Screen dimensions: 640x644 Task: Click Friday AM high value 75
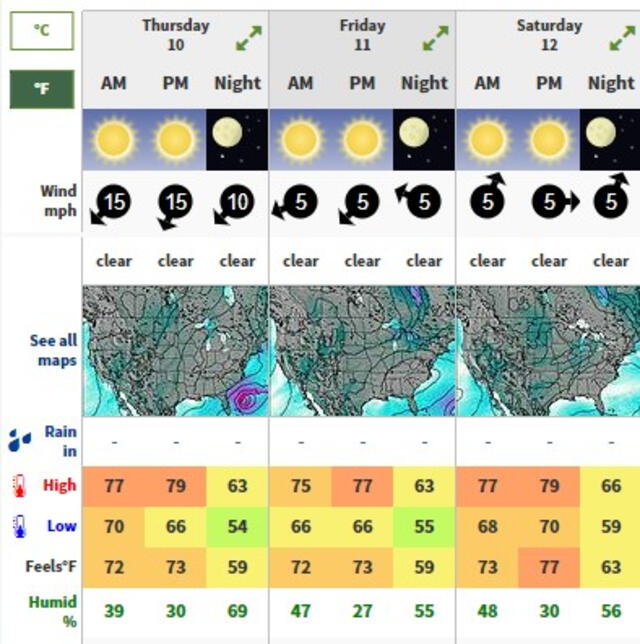(301, 486)
